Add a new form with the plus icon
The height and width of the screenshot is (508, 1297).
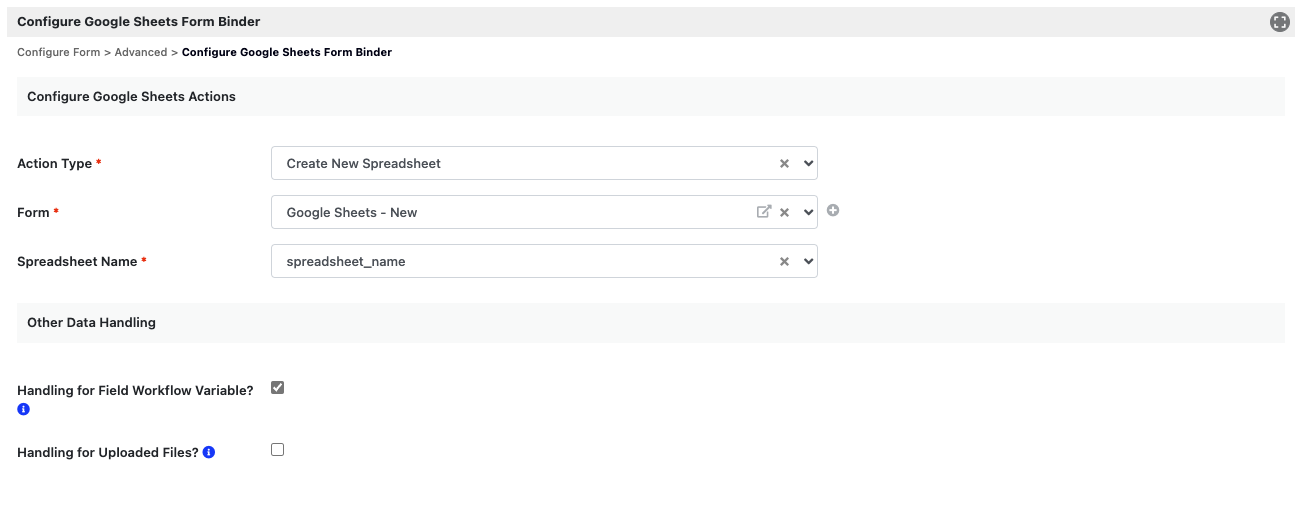(832, 211)
